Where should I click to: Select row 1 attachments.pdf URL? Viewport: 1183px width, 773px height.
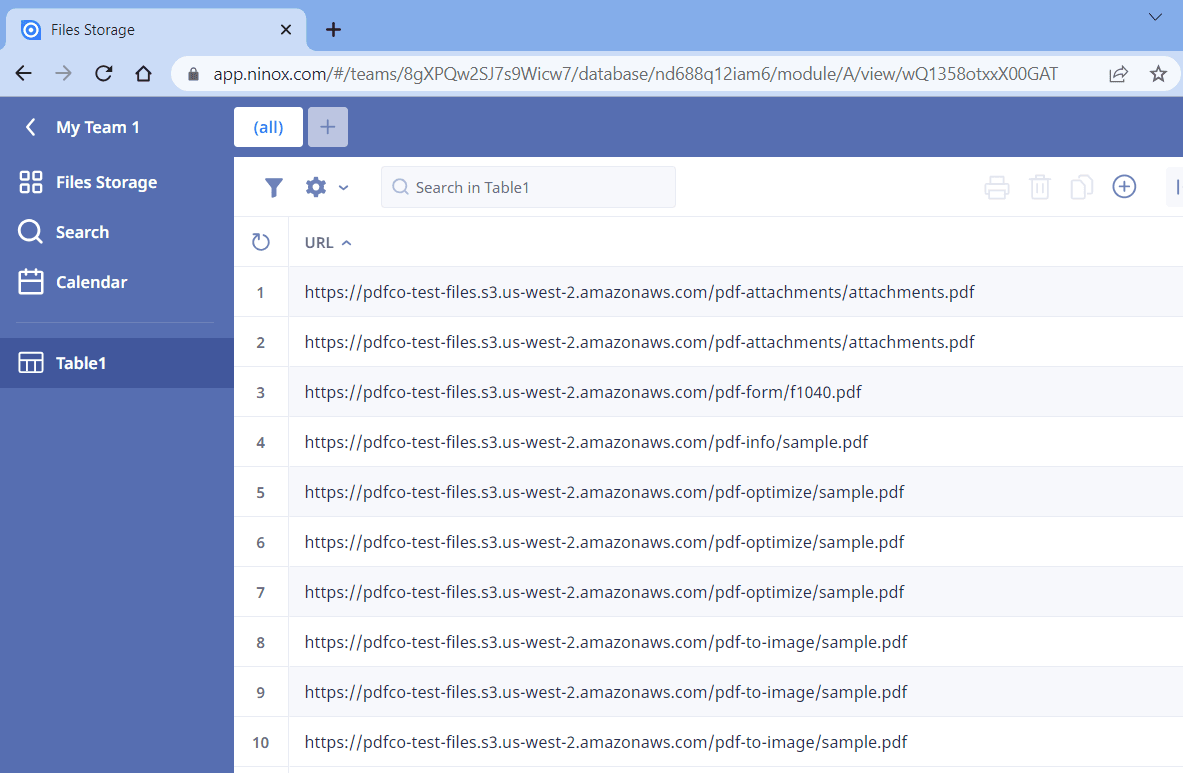click(x=639, y=292)
